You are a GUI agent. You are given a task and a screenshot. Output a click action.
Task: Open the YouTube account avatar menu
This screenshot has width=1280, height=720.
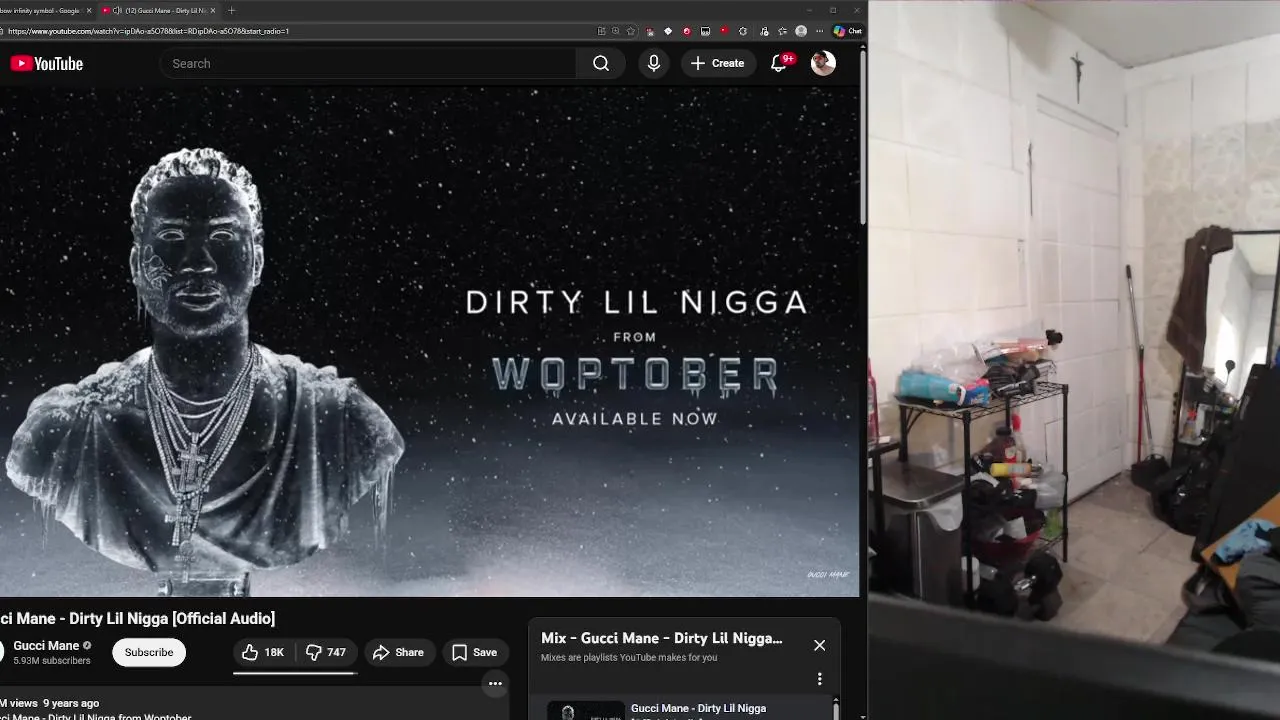[823, 63]
